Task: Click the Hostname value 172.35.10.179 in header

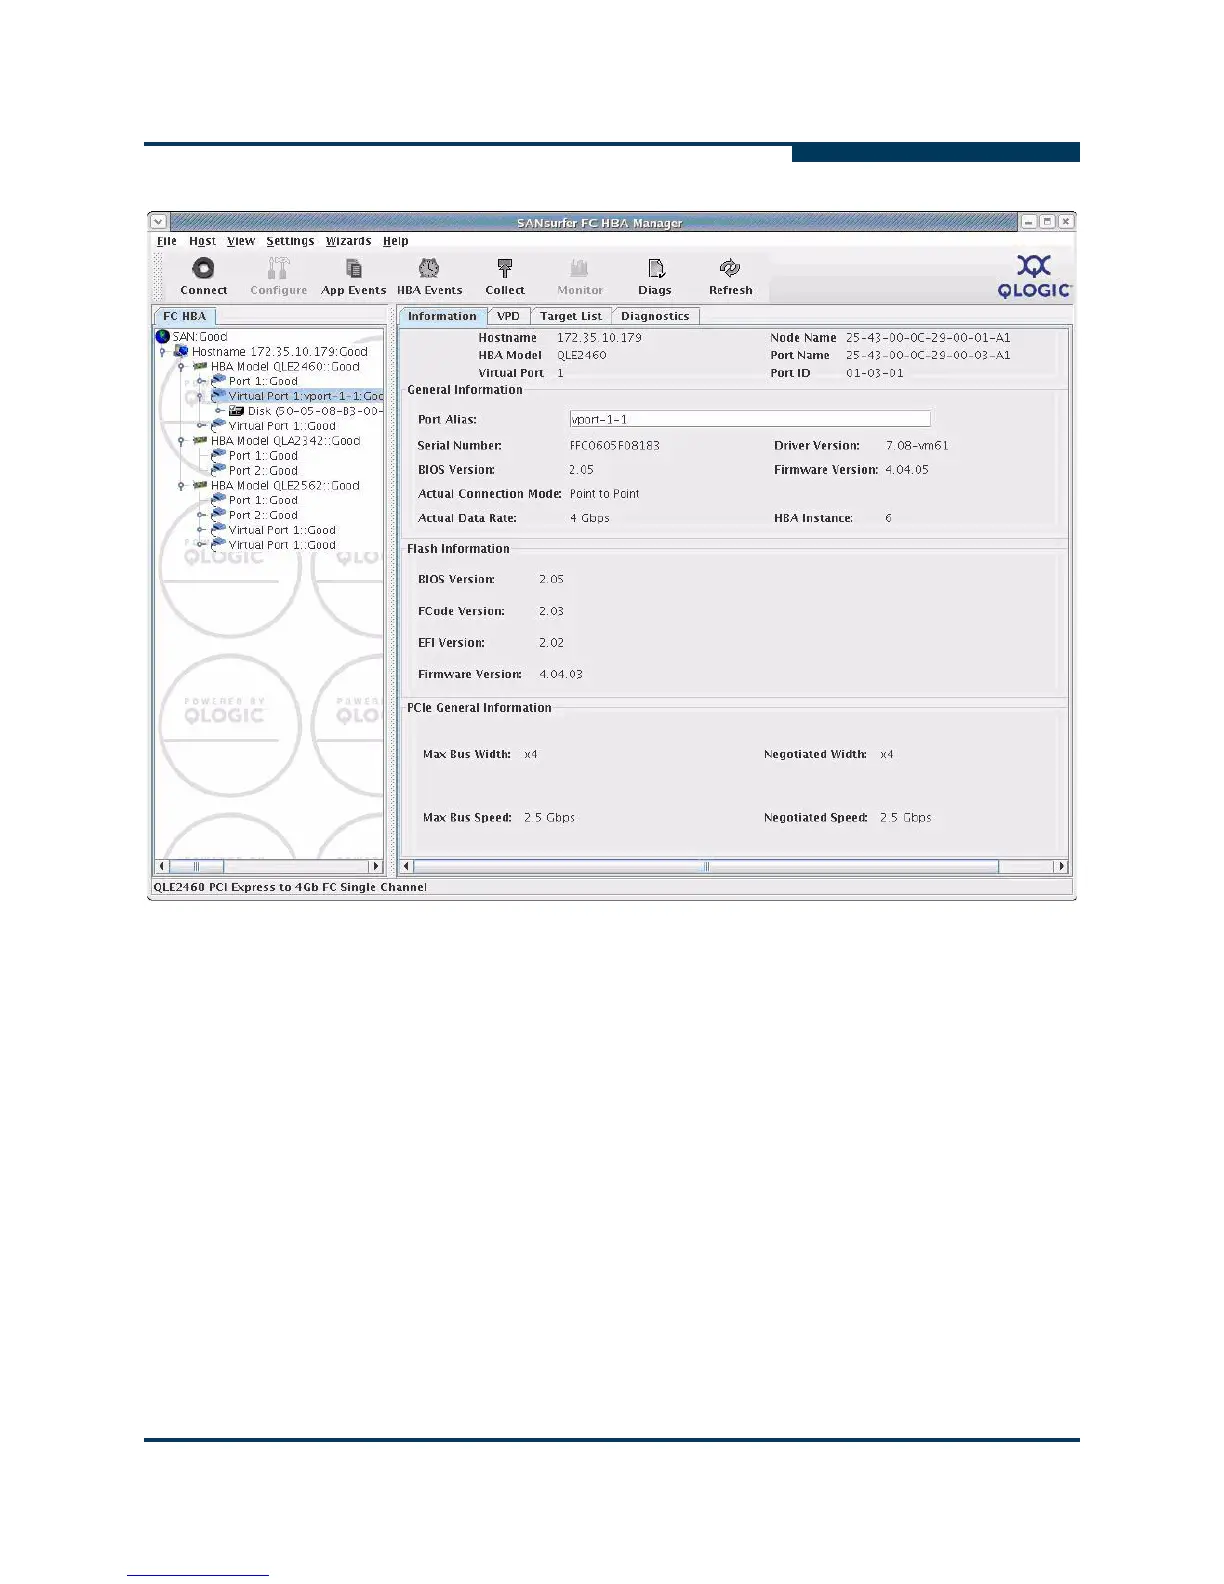Action: pyautogui.click(x=599, y=337)
